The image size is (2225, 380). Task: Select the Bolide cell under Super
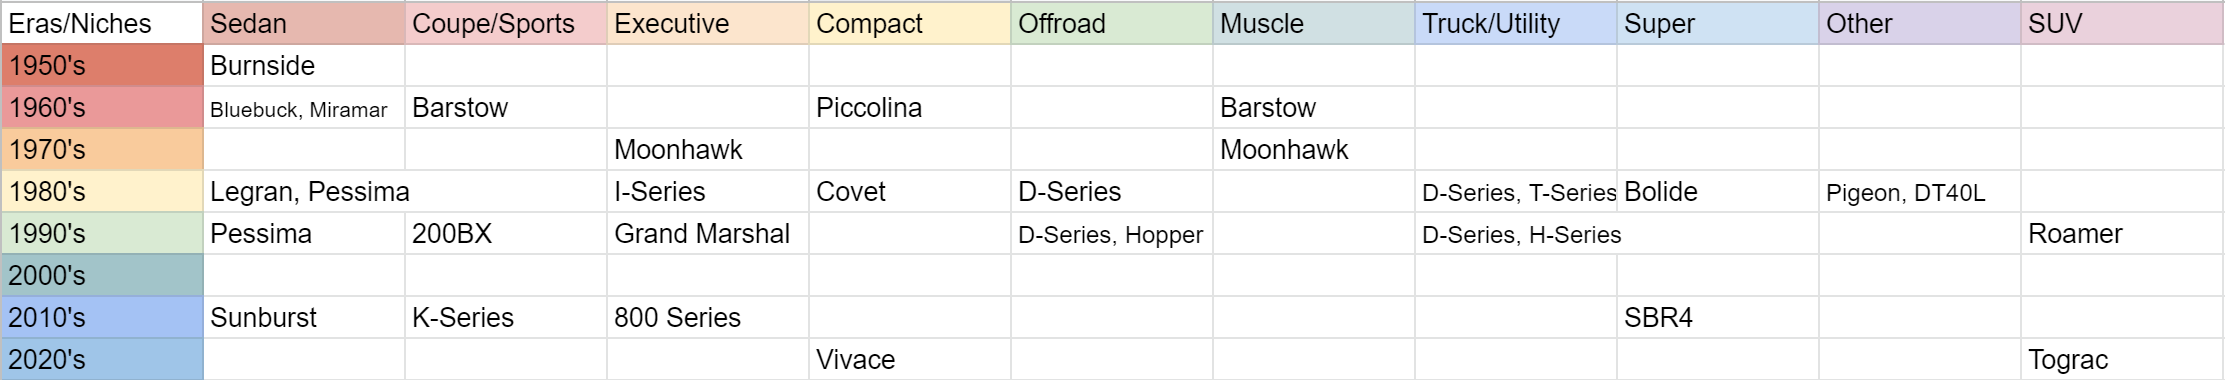pyautogui.click(x=1718, y=191)
